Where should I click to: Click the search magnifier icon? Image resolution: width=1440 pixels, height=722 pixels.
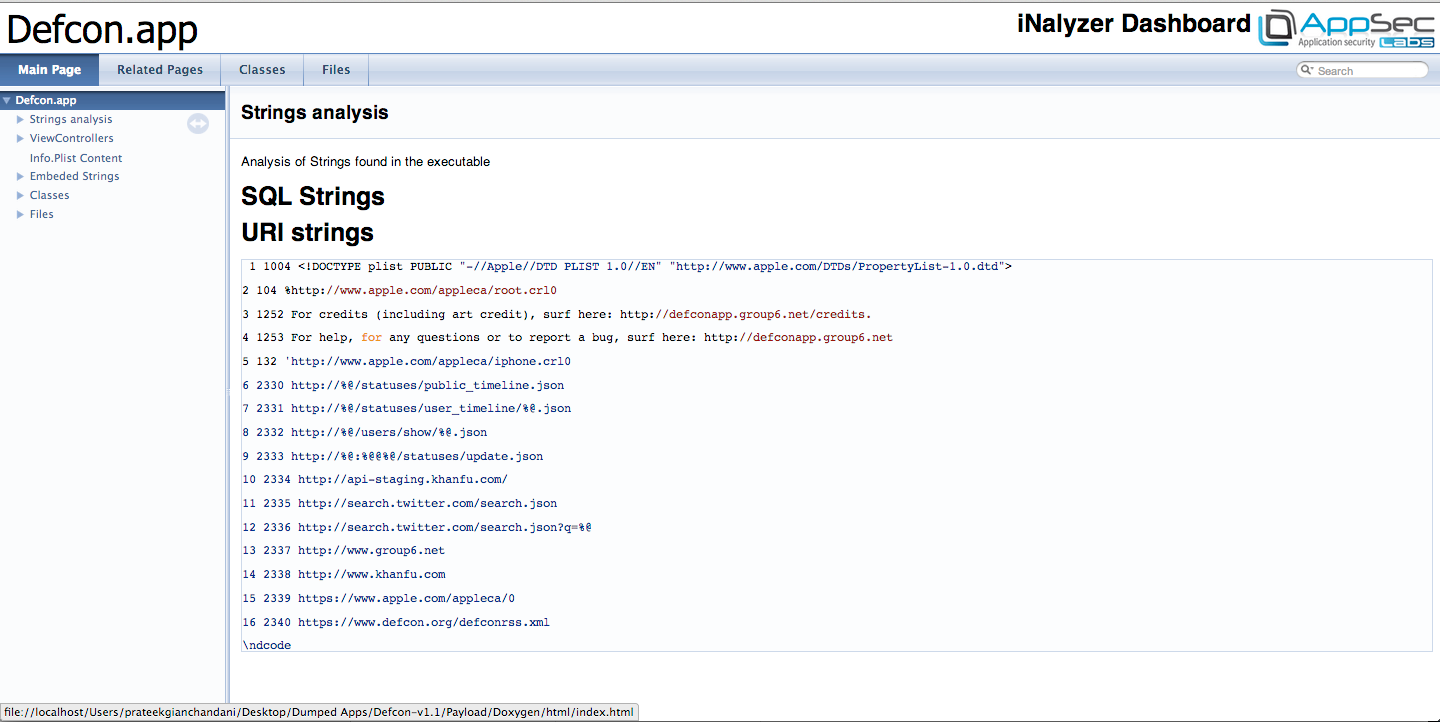coord(1307,70)
